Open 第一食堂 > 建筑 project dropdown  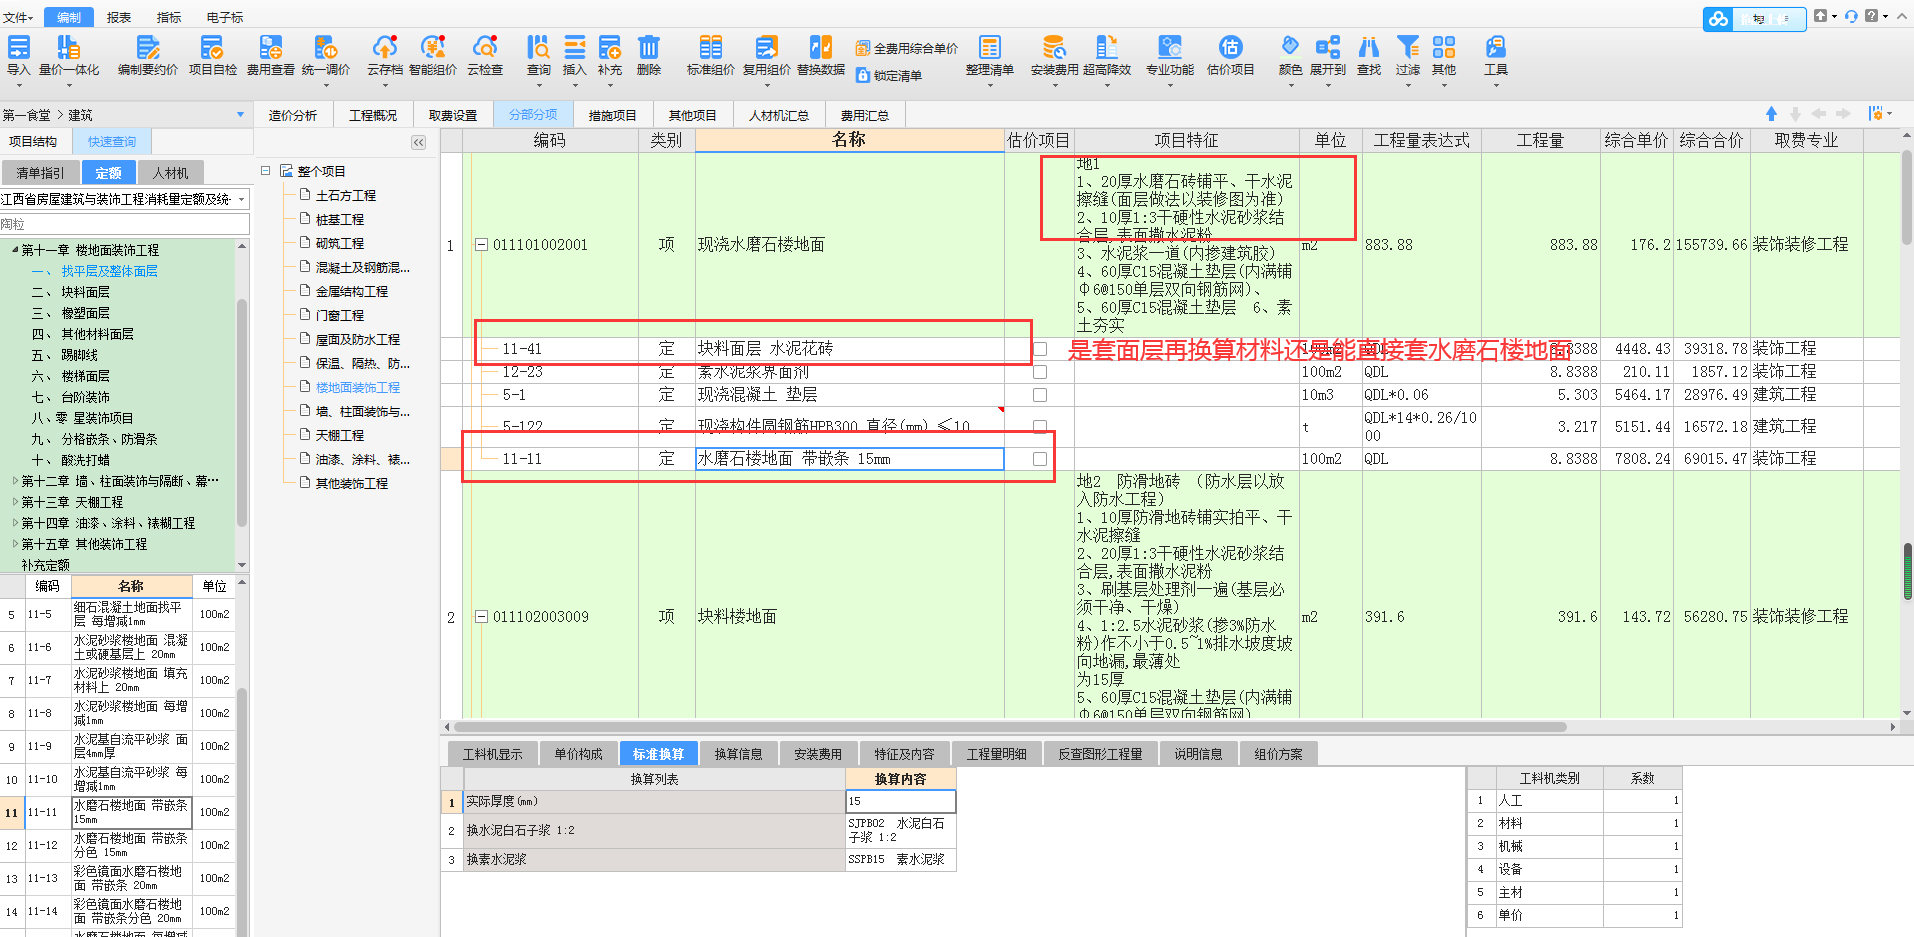pos(240,115)
